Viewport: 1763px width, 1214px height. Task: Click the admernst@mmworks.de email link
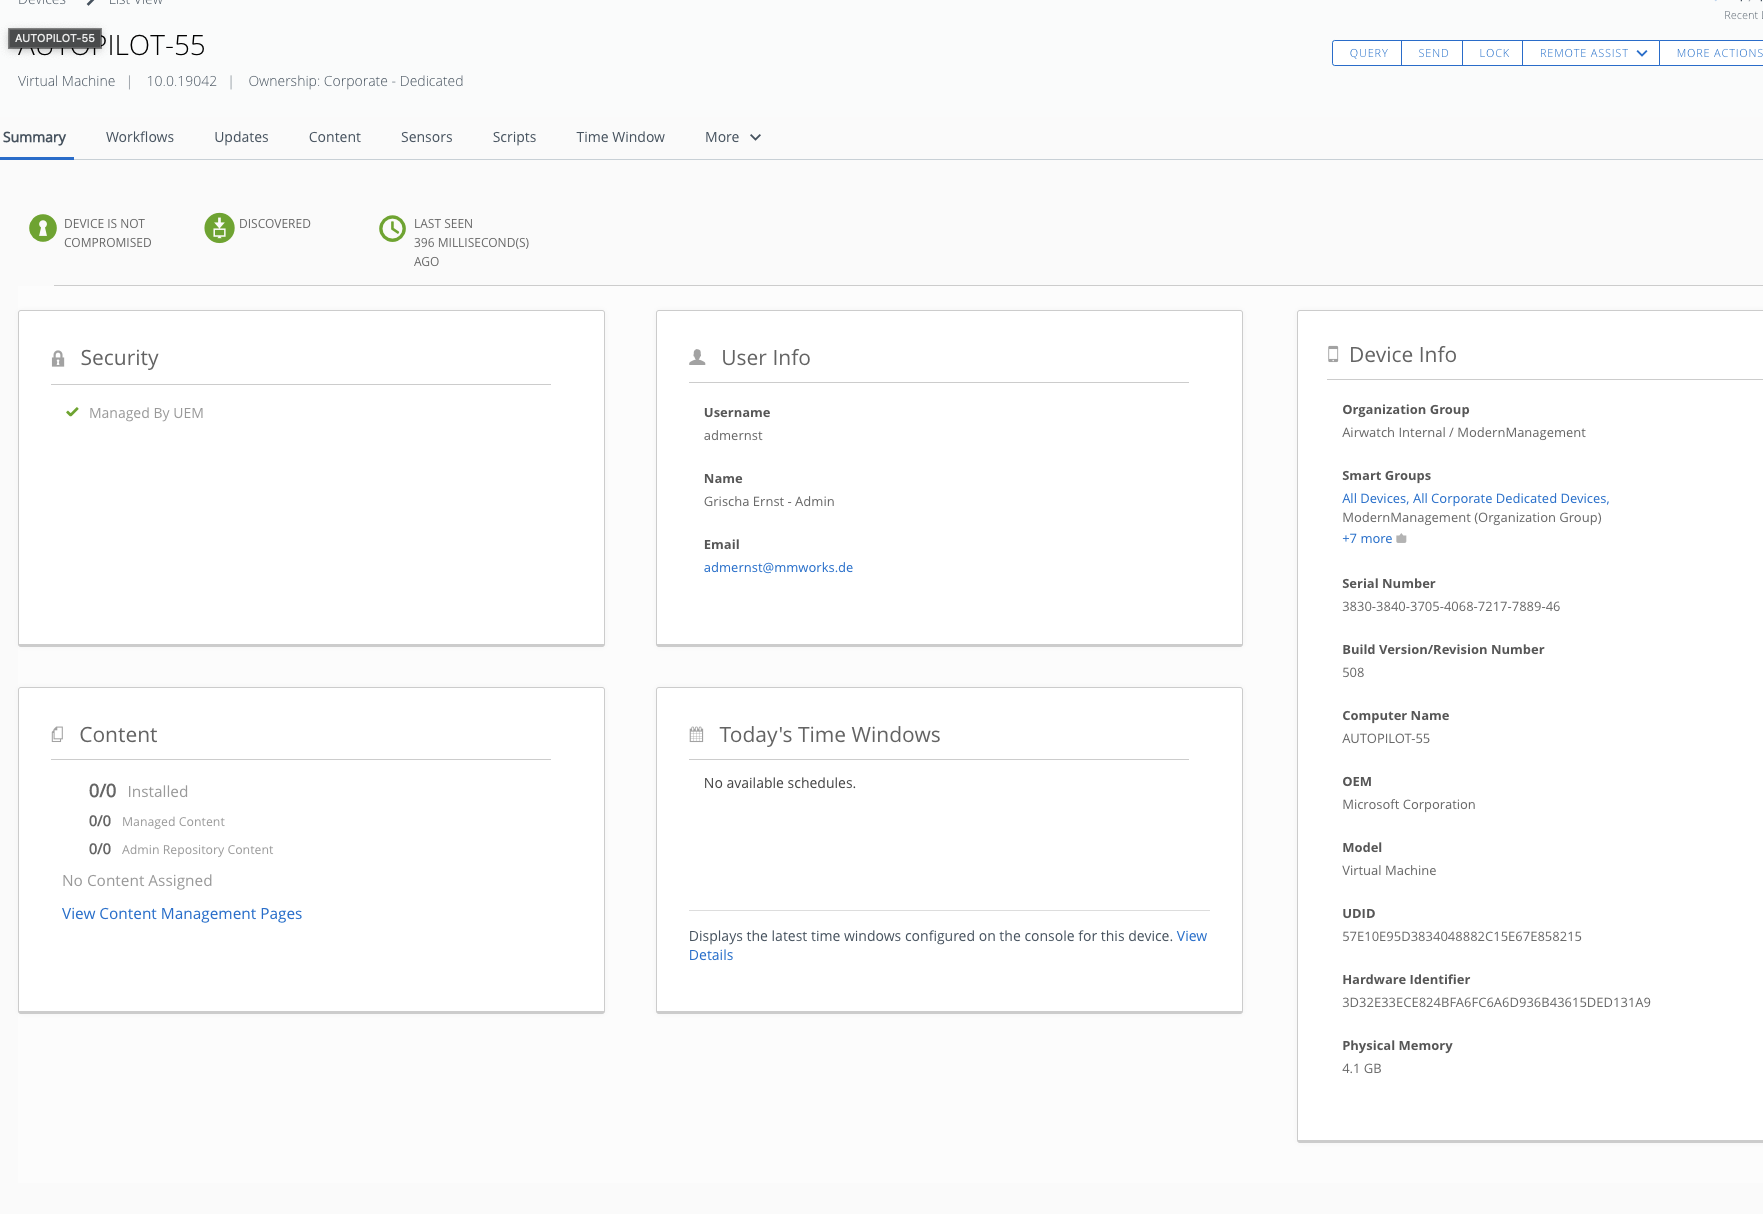(x=778, y=568)
